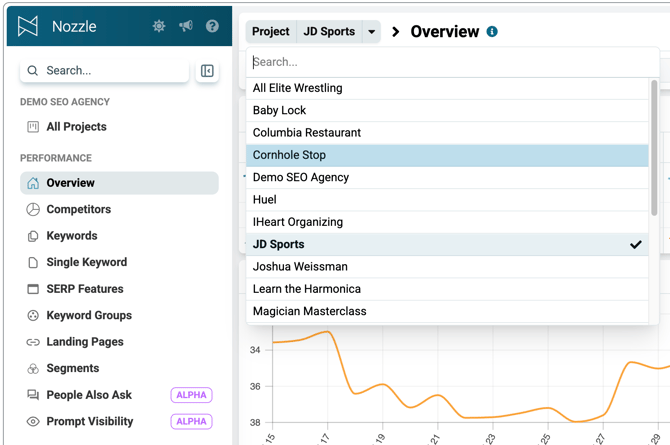670x445 pixels.
Task: Open Landing Pages page
Action: (119, 342)
